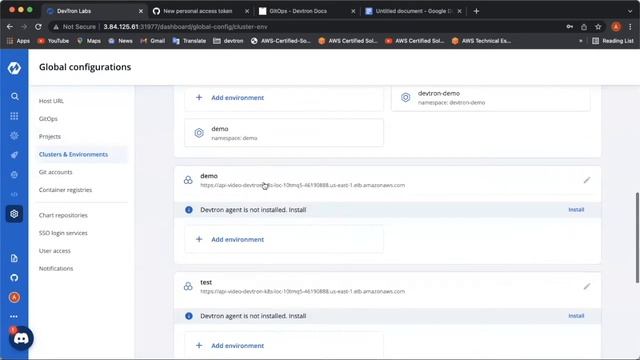640x360 pixels.
Task: Open Chrome three-dot menu
Action: [630, 27]
